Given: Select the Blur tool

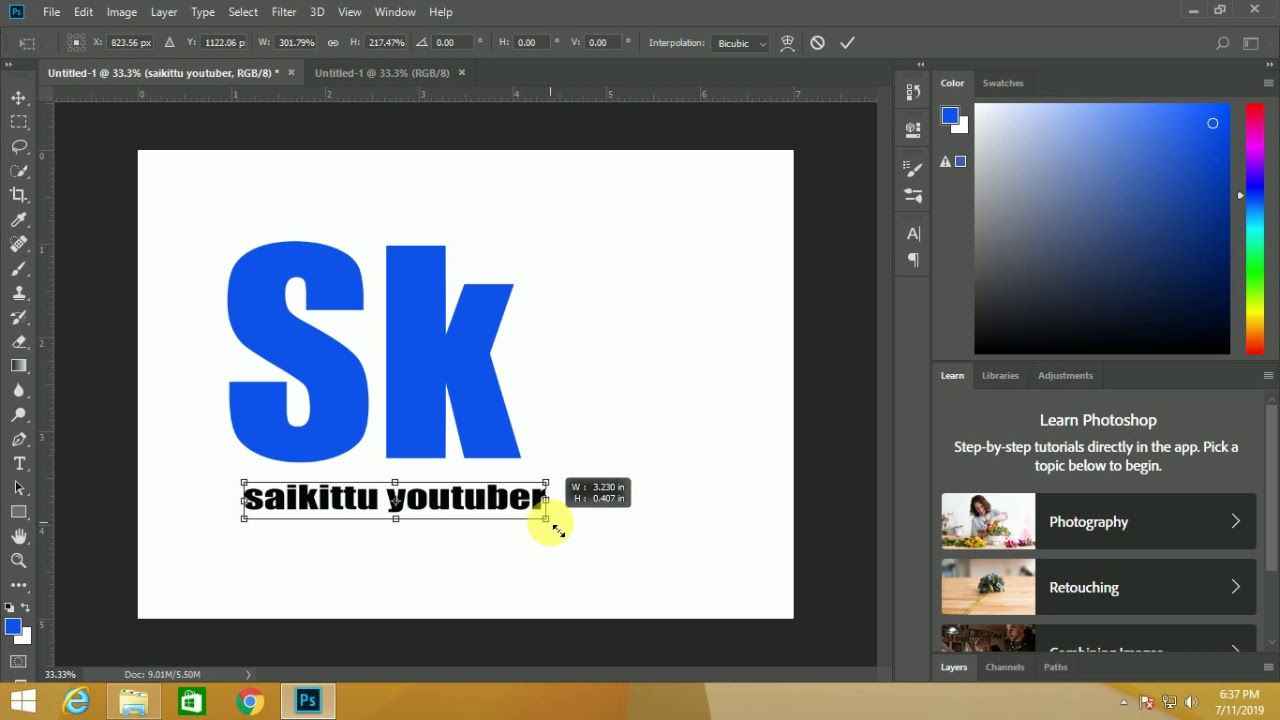Looking at the screenshot, I should coord(19,391).
